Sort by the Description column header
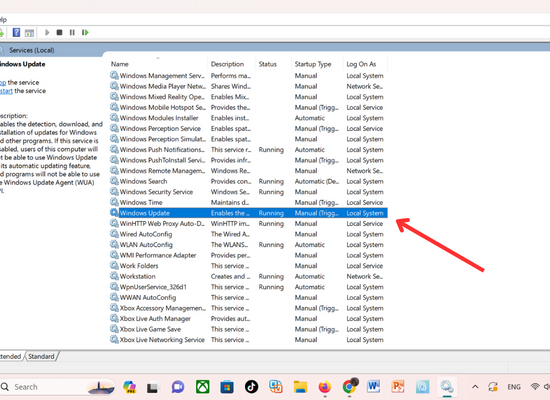Image resolution: width=550 pixels, height=400 pixels. tap(227, 64)
